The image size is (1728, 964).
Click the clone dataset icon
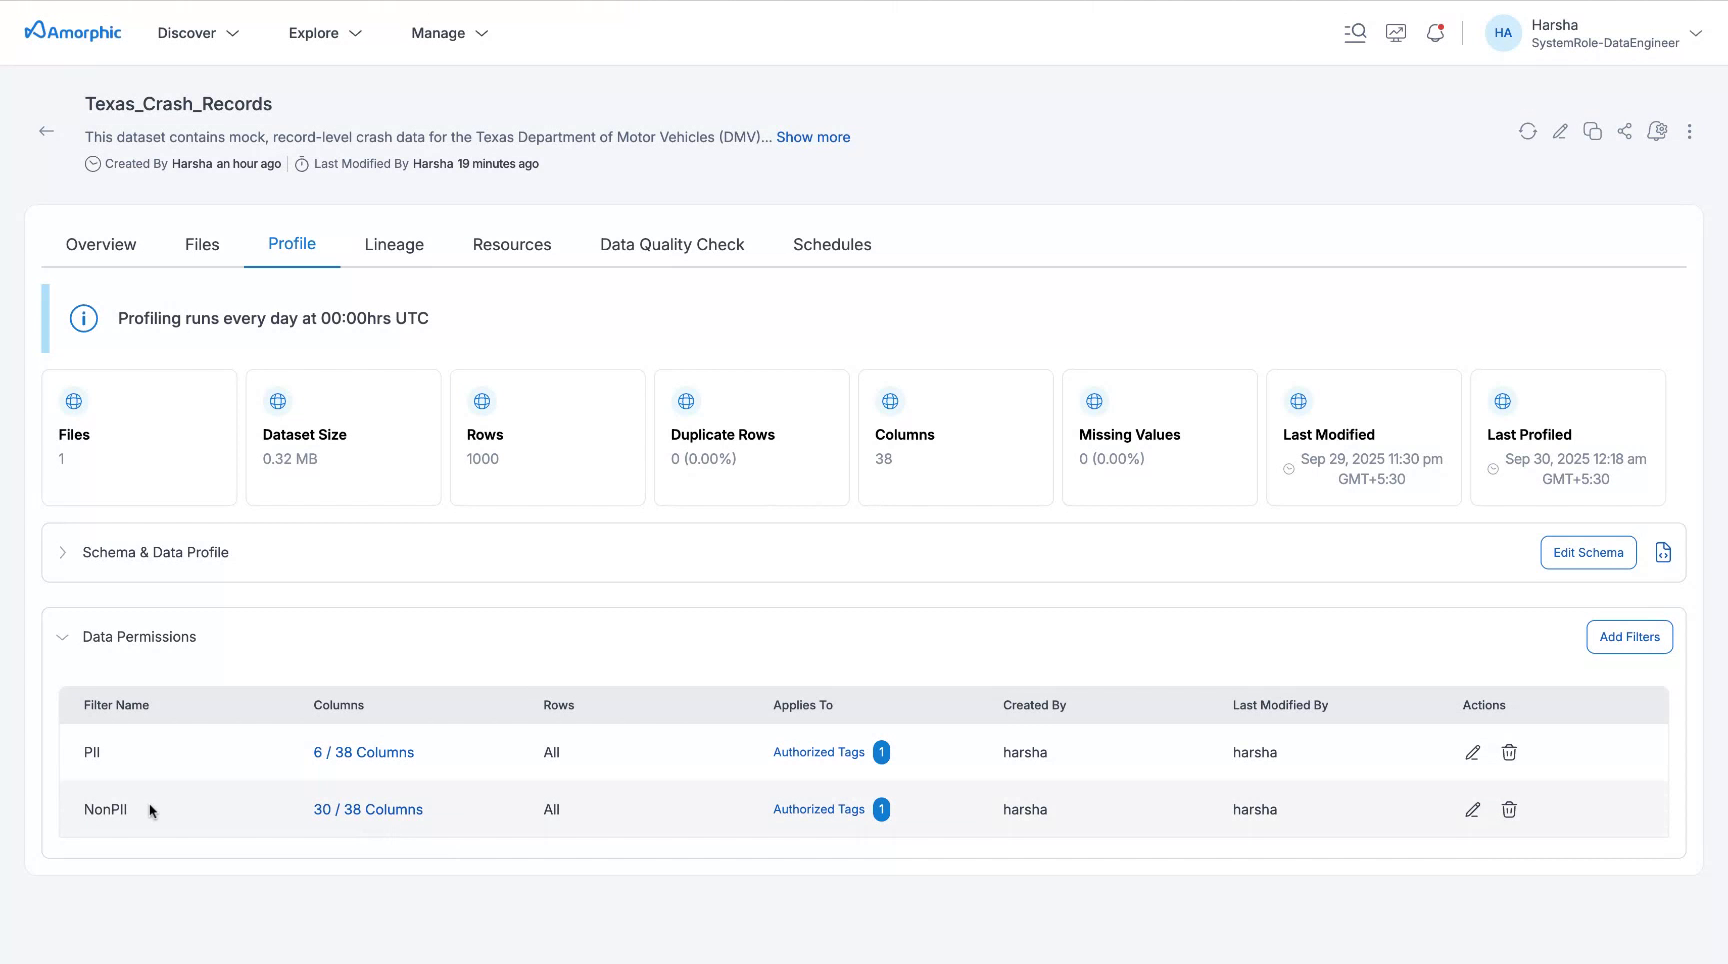pos(1592,131)
